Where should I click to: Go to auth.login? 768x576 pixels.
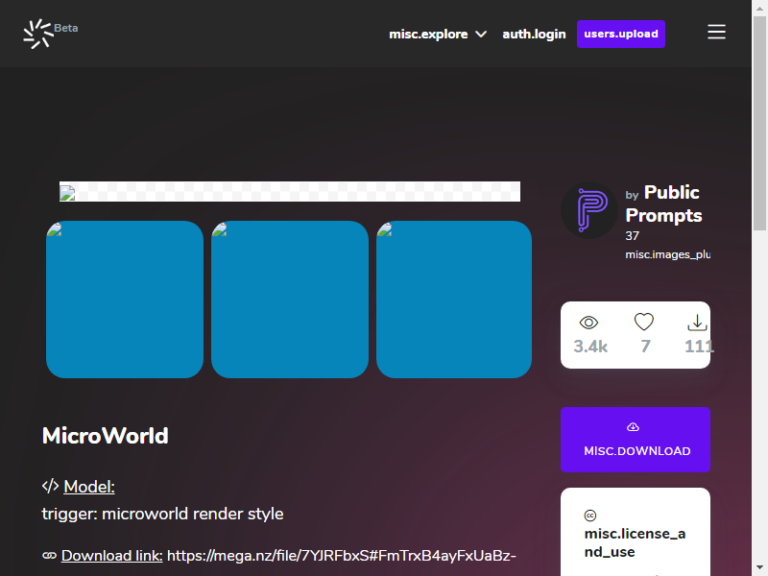[x=534, y=34]
